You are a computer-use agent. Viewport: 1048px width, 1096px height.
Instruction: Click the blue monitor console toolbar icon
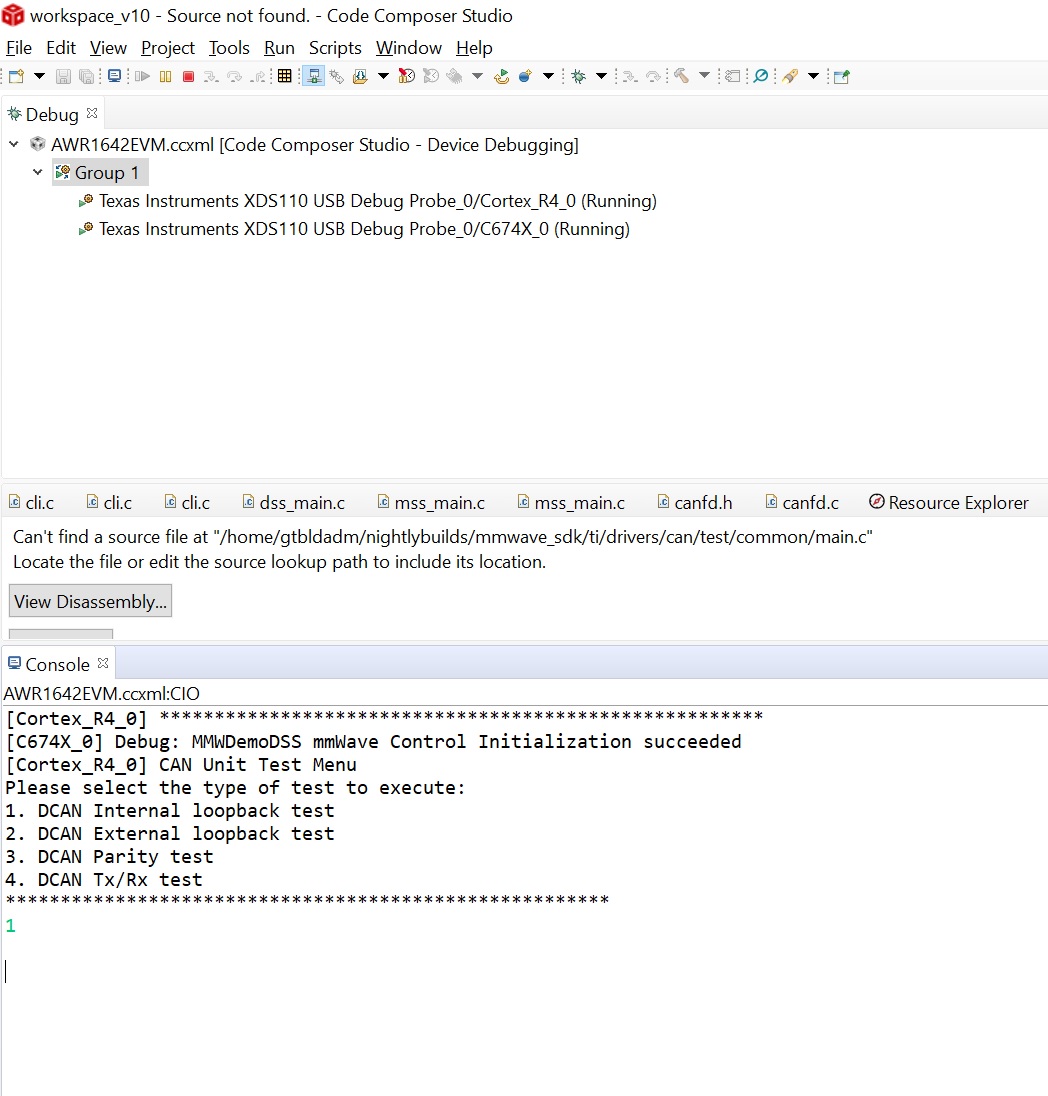114,76
